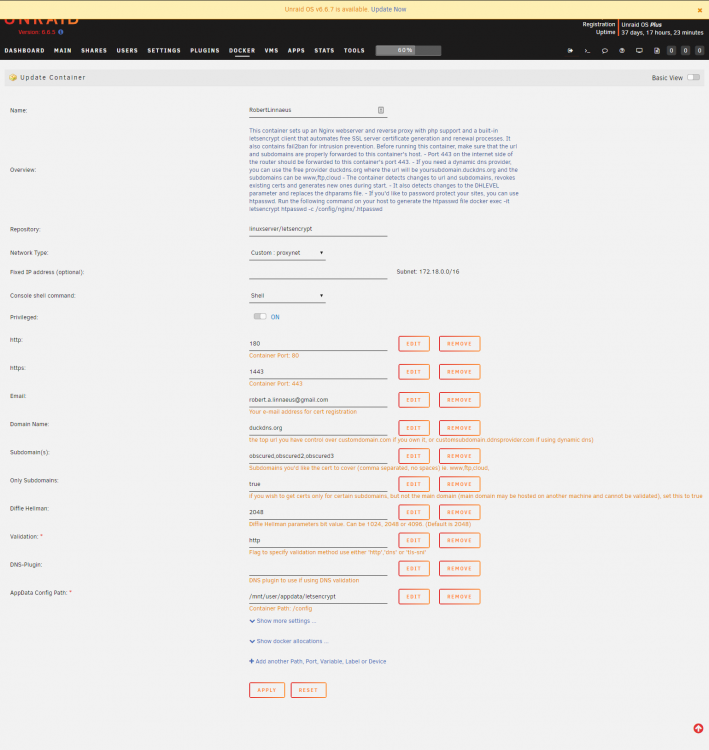
Task: Expand Show more settings
Action: (282, 621)
